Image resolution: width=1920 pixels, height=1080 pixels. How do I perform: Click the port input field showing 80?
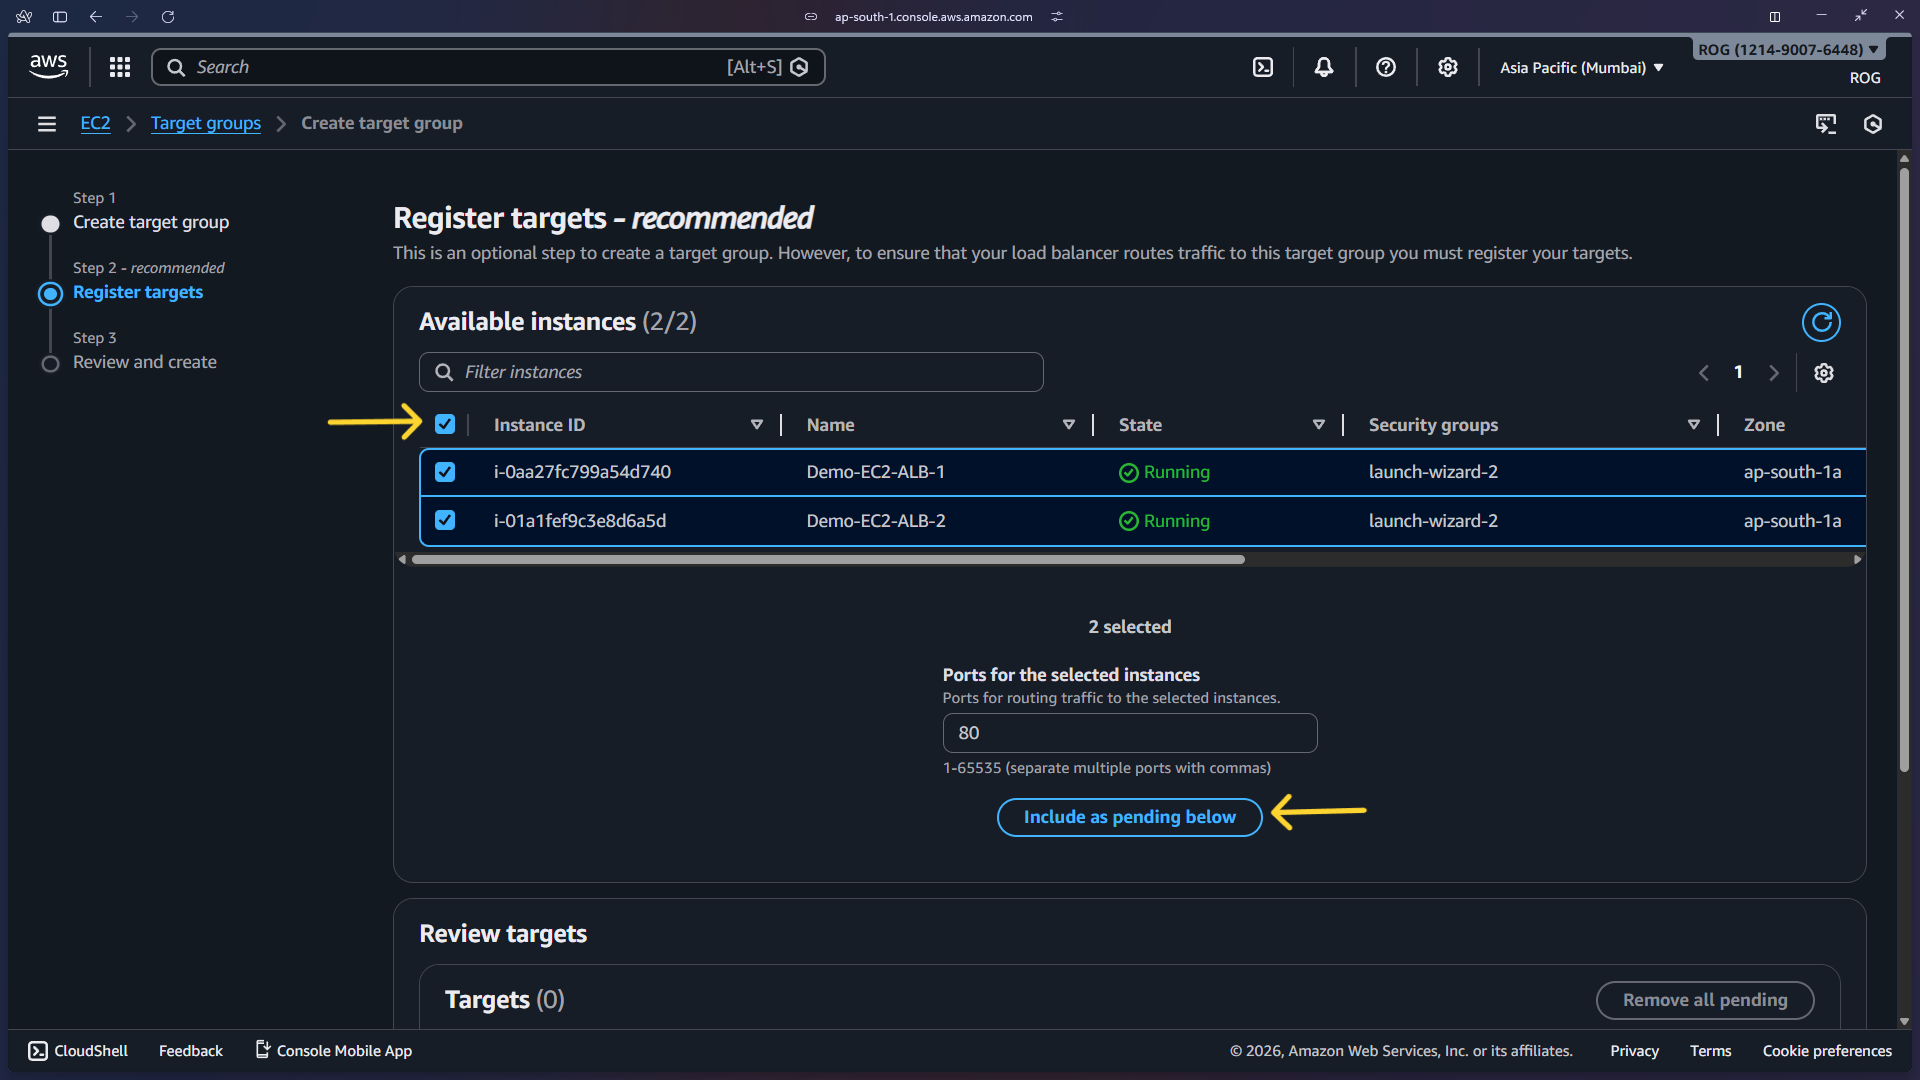(1129, 732)
